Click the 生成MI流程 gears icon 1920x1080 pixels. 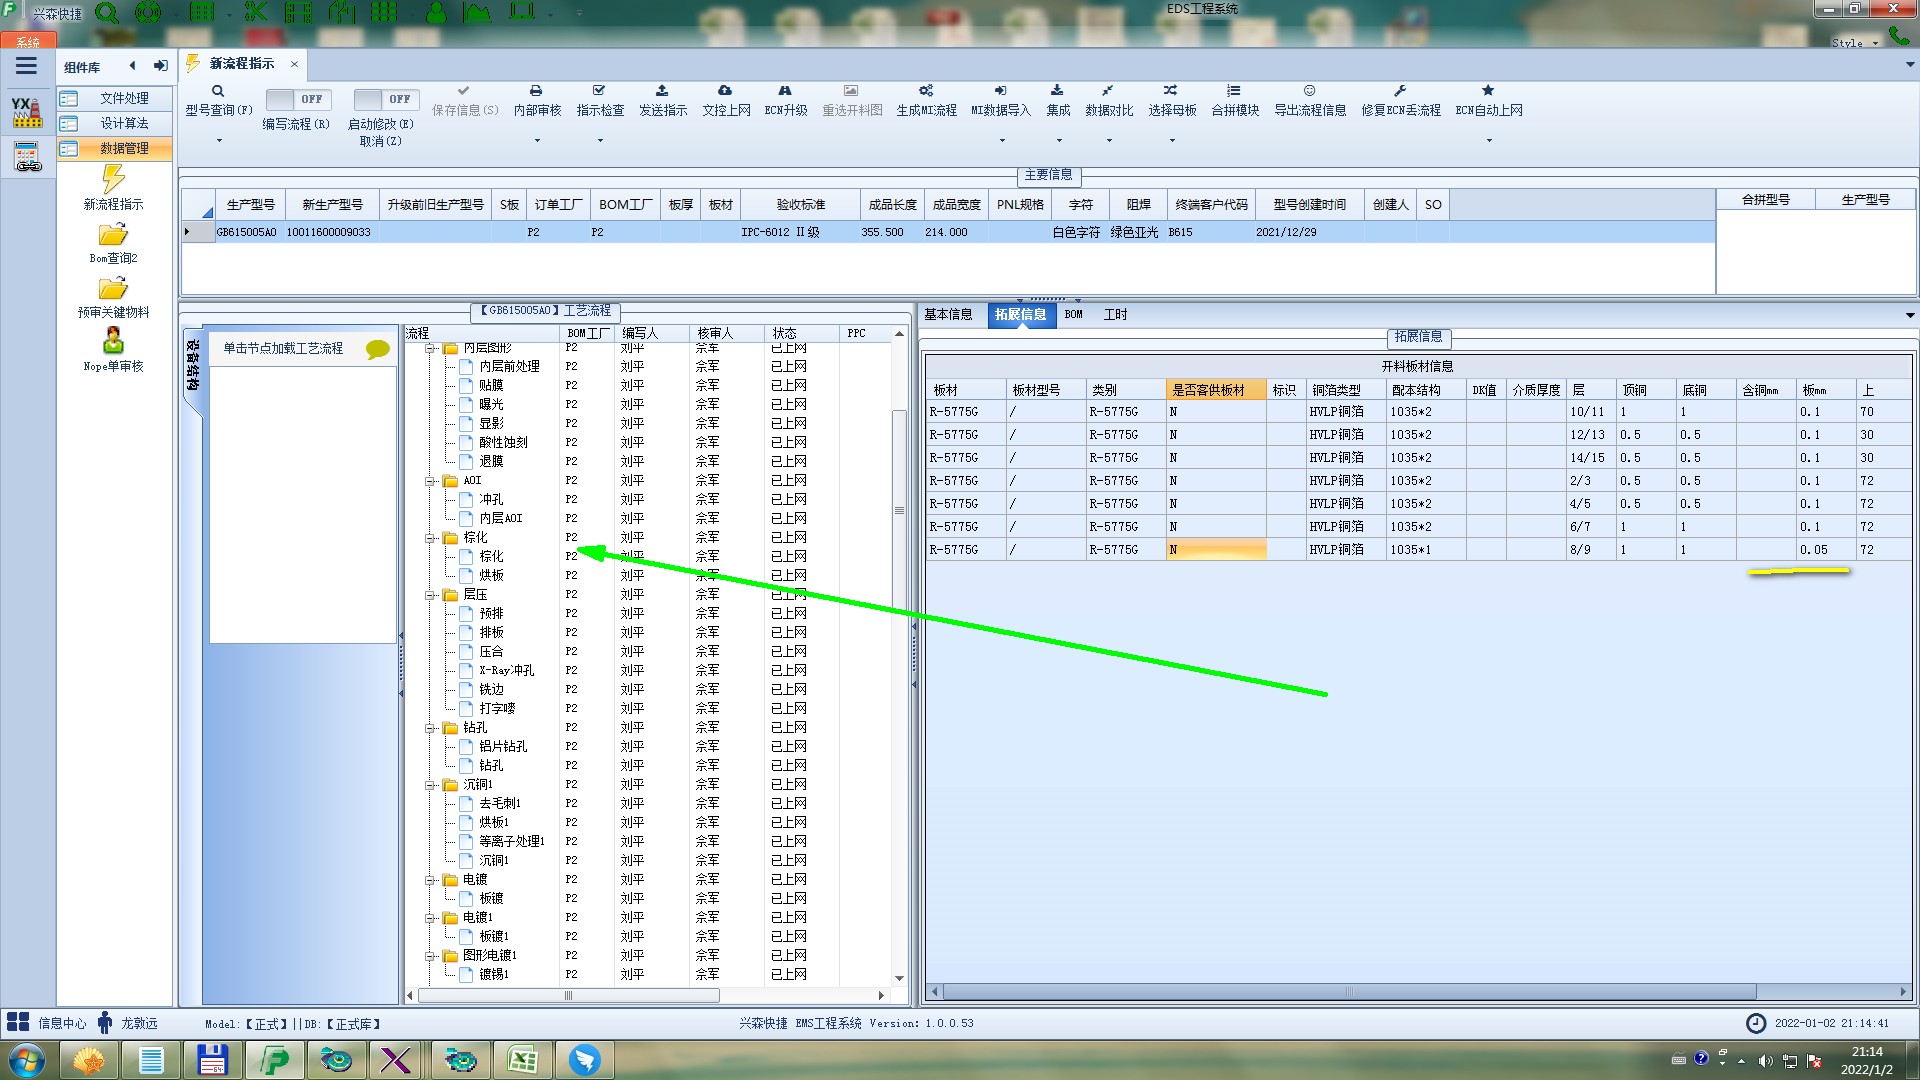point(926,91)
